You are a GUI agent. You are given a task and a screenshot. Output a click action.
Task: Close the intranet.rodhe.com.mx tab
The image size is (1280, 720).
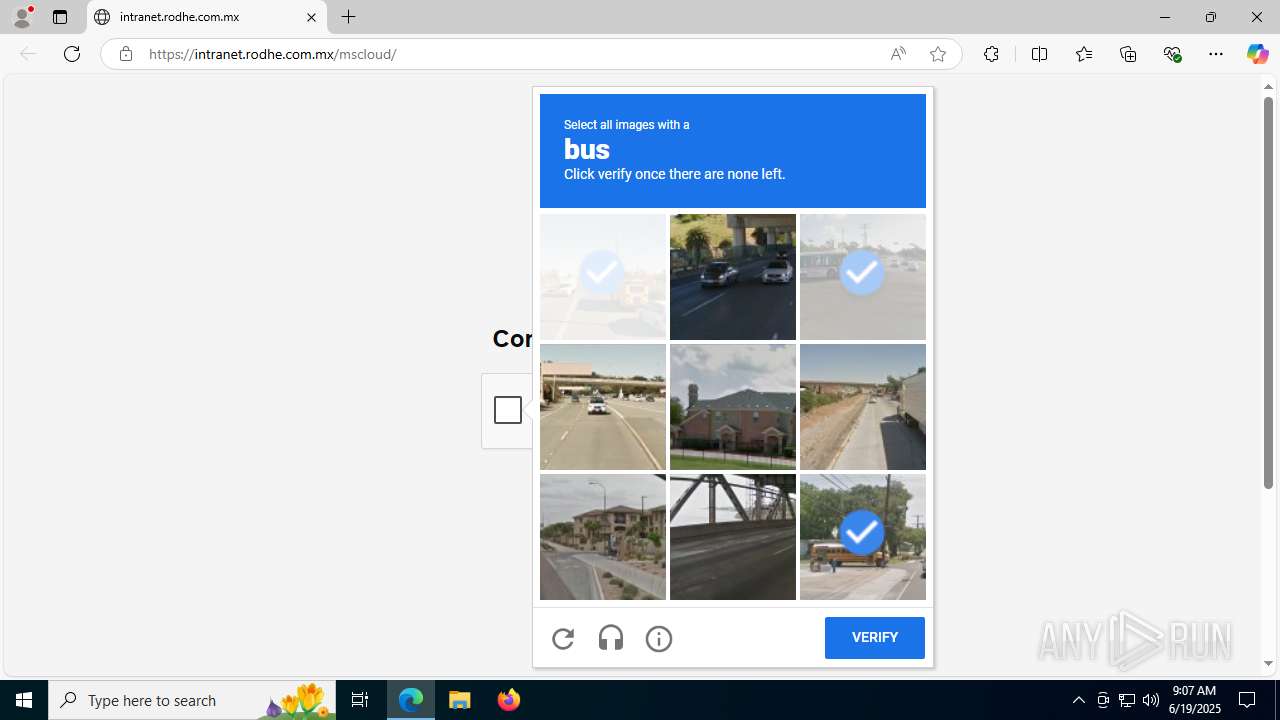tap(311, 17)
